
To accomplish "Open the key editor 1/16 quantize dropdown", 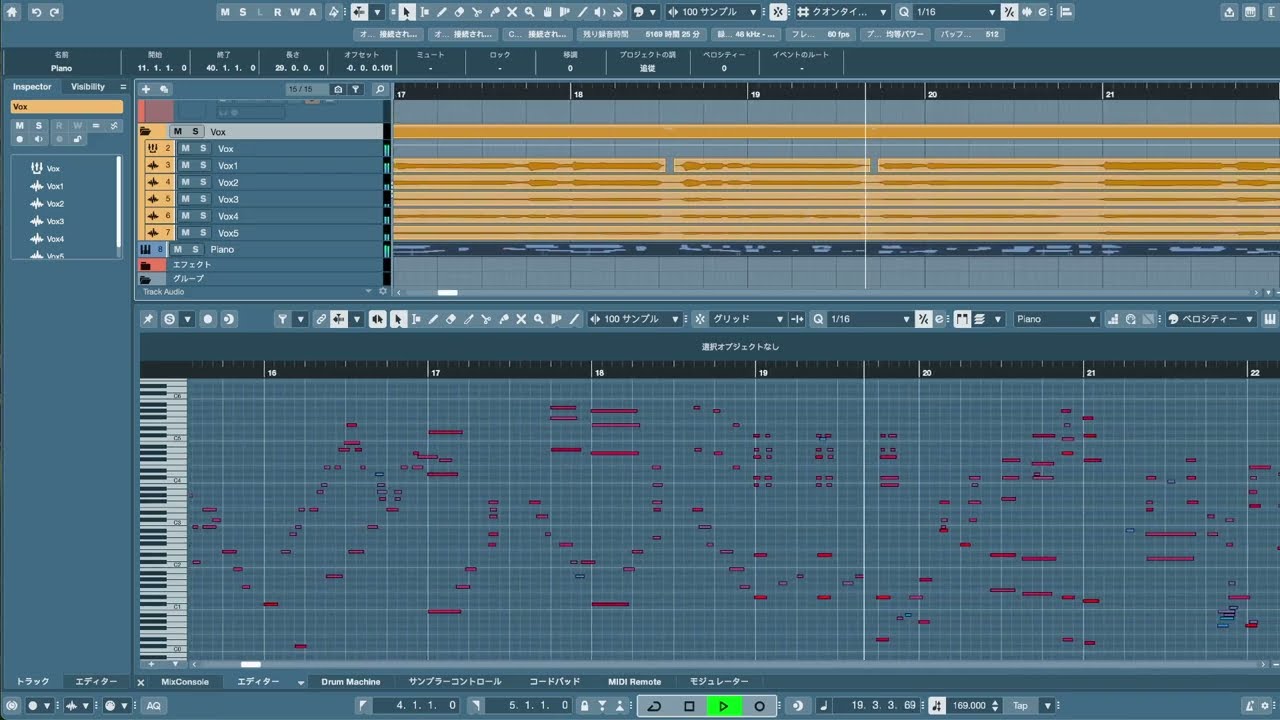I will coord(870,319).
